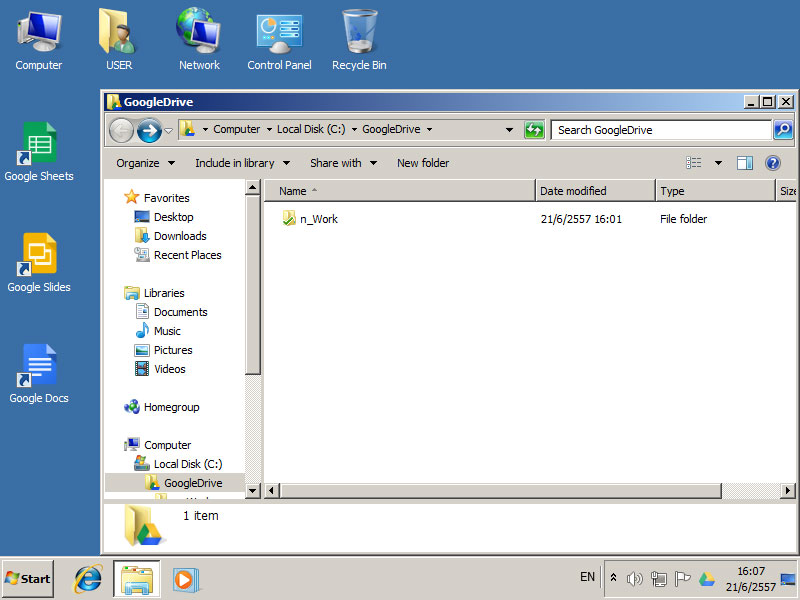The image size is (800, 600).
Task: Launch Internet Explorer from the taskbar
Action: point(88,579)
